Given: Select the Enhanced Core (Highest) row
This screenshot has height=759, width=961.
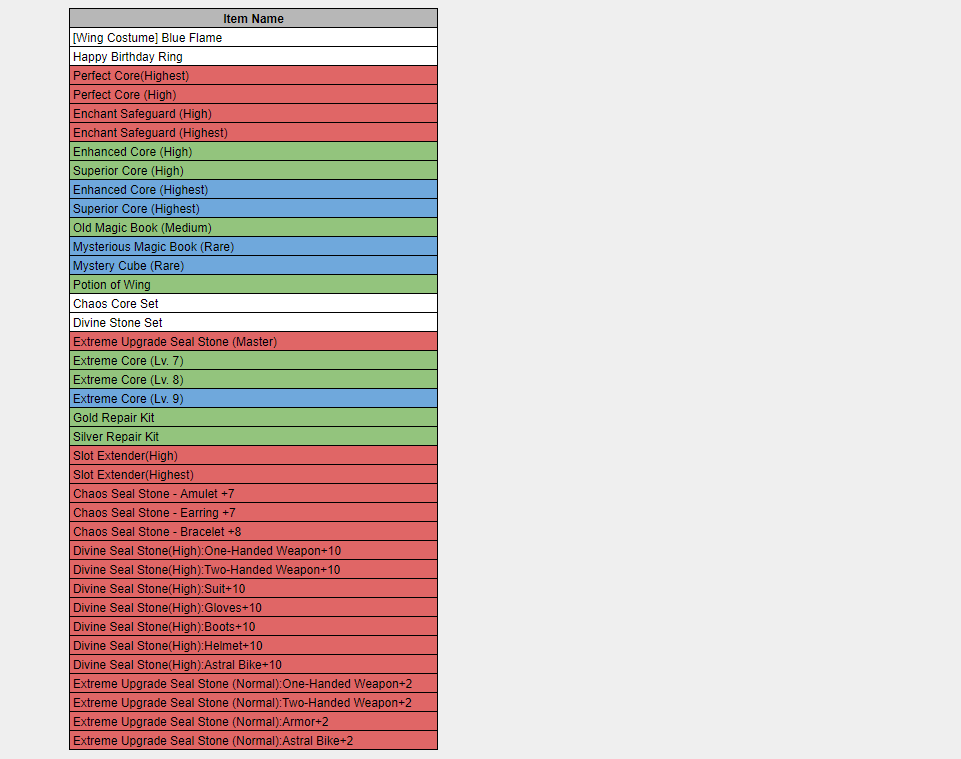Looking at the screenshot, I should [x=253, y=189].
